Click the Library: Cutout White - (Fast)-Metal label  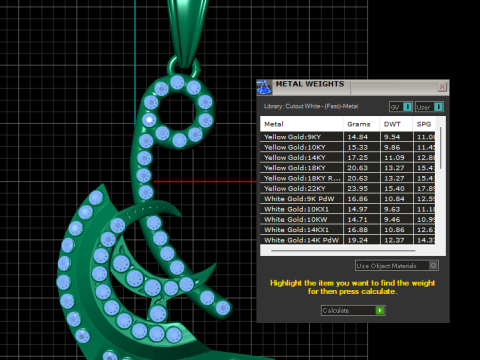coord(311,106)
